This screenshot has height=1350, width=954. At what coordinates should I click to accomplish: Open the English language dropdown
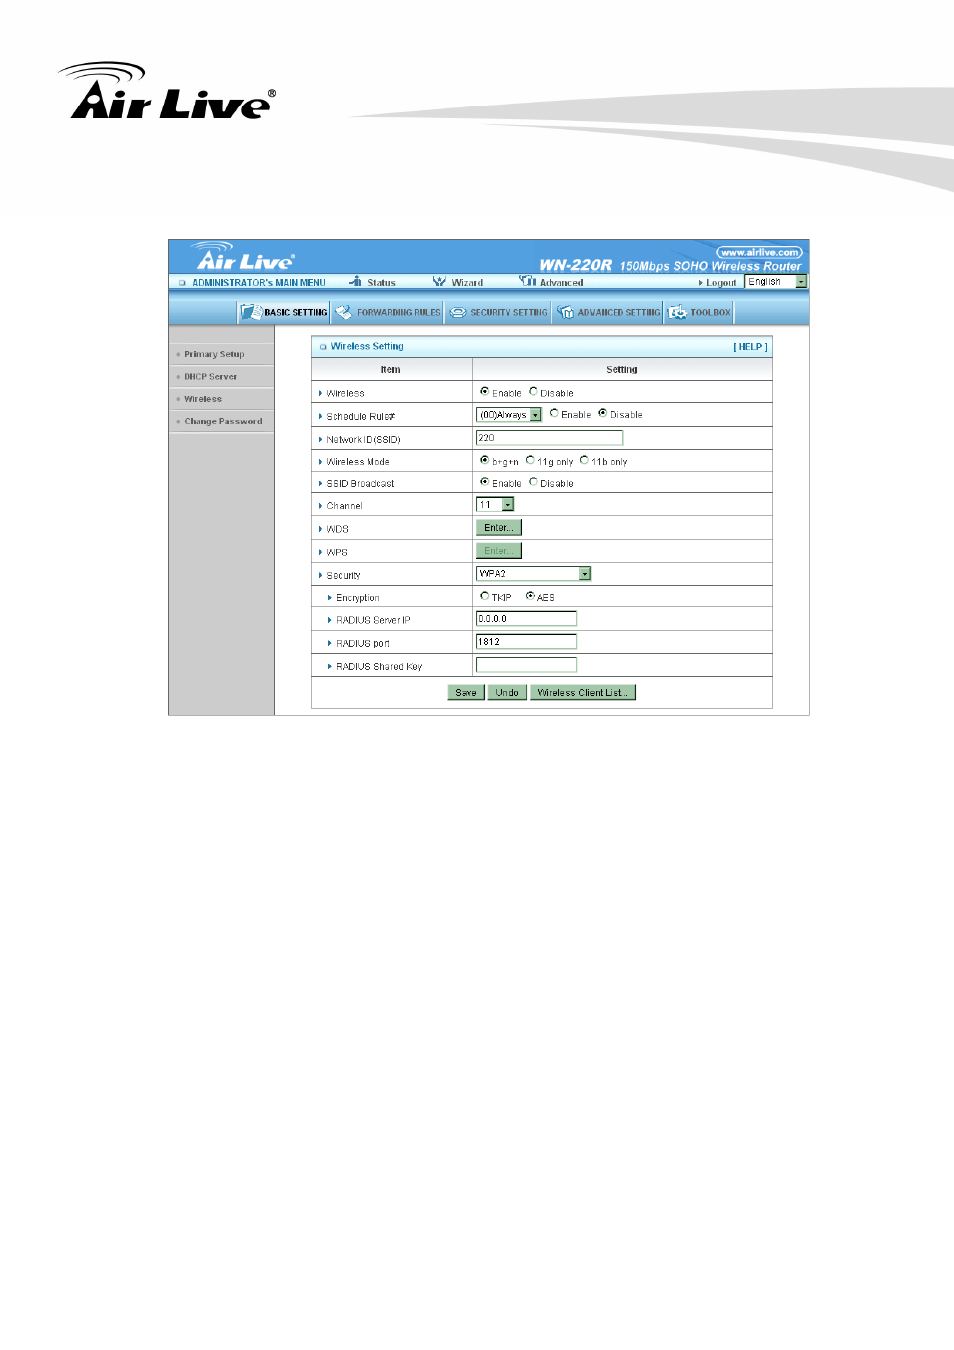point(776,282)
